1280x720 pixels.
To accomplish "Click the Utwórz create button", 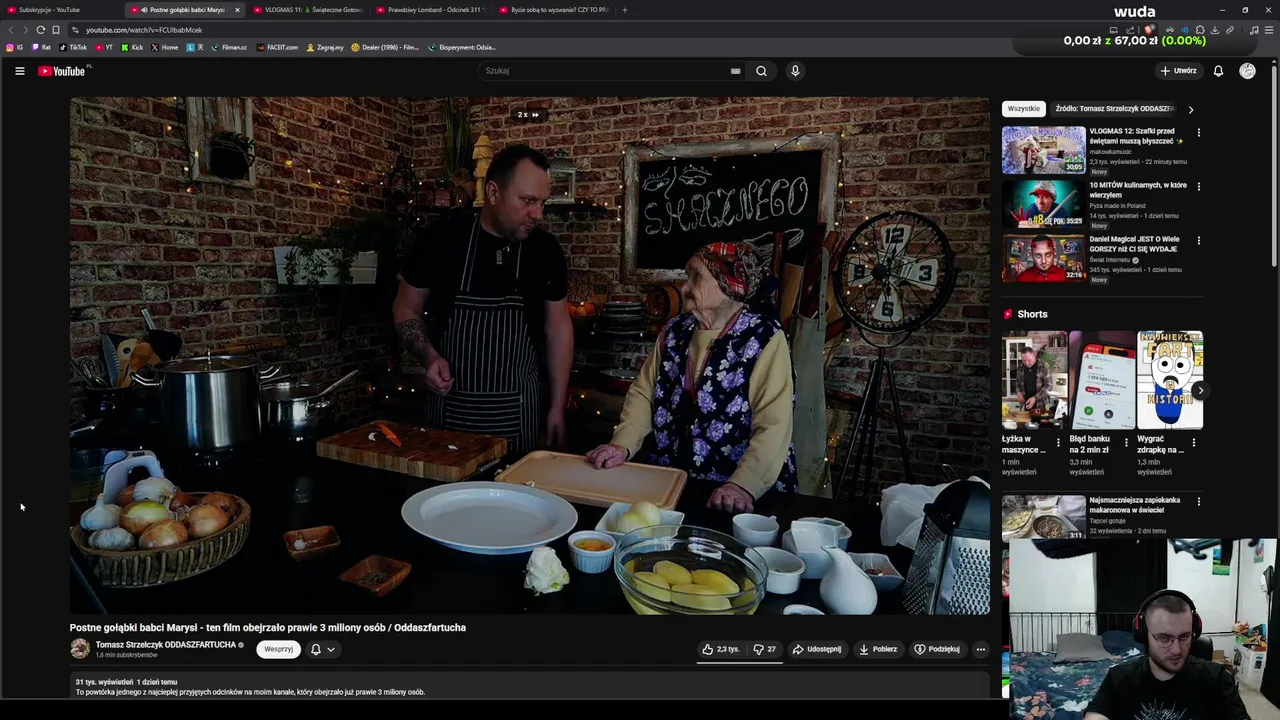I will point(1178,71).
